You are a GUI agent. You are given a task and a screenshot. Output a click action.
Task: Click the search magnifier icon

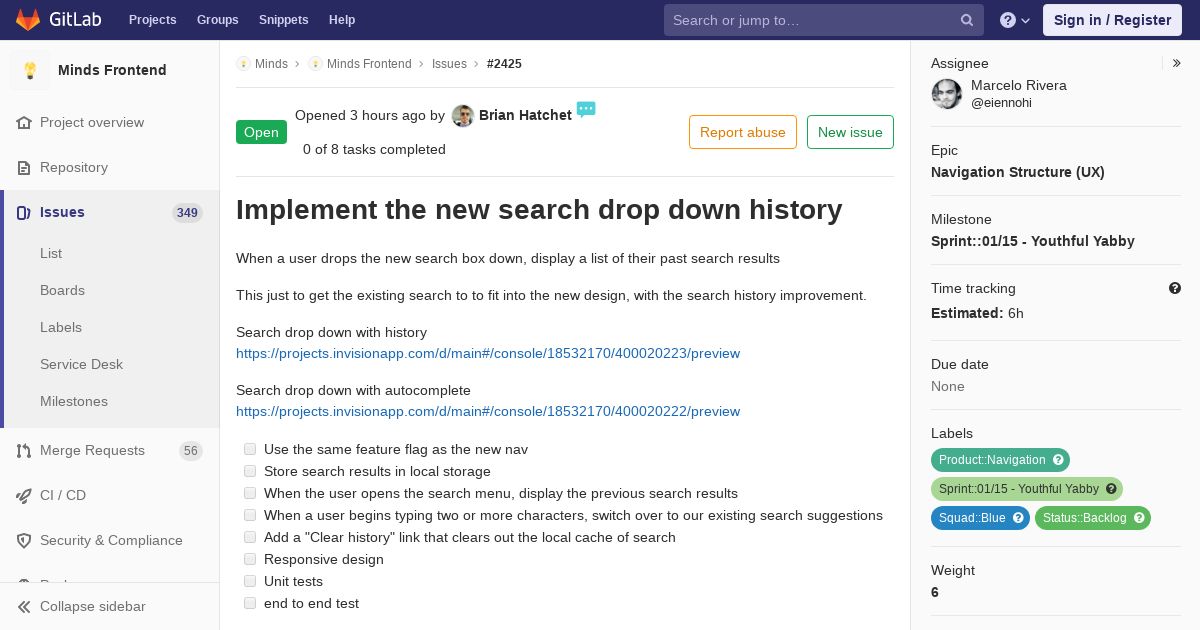(x=967, y=20)
